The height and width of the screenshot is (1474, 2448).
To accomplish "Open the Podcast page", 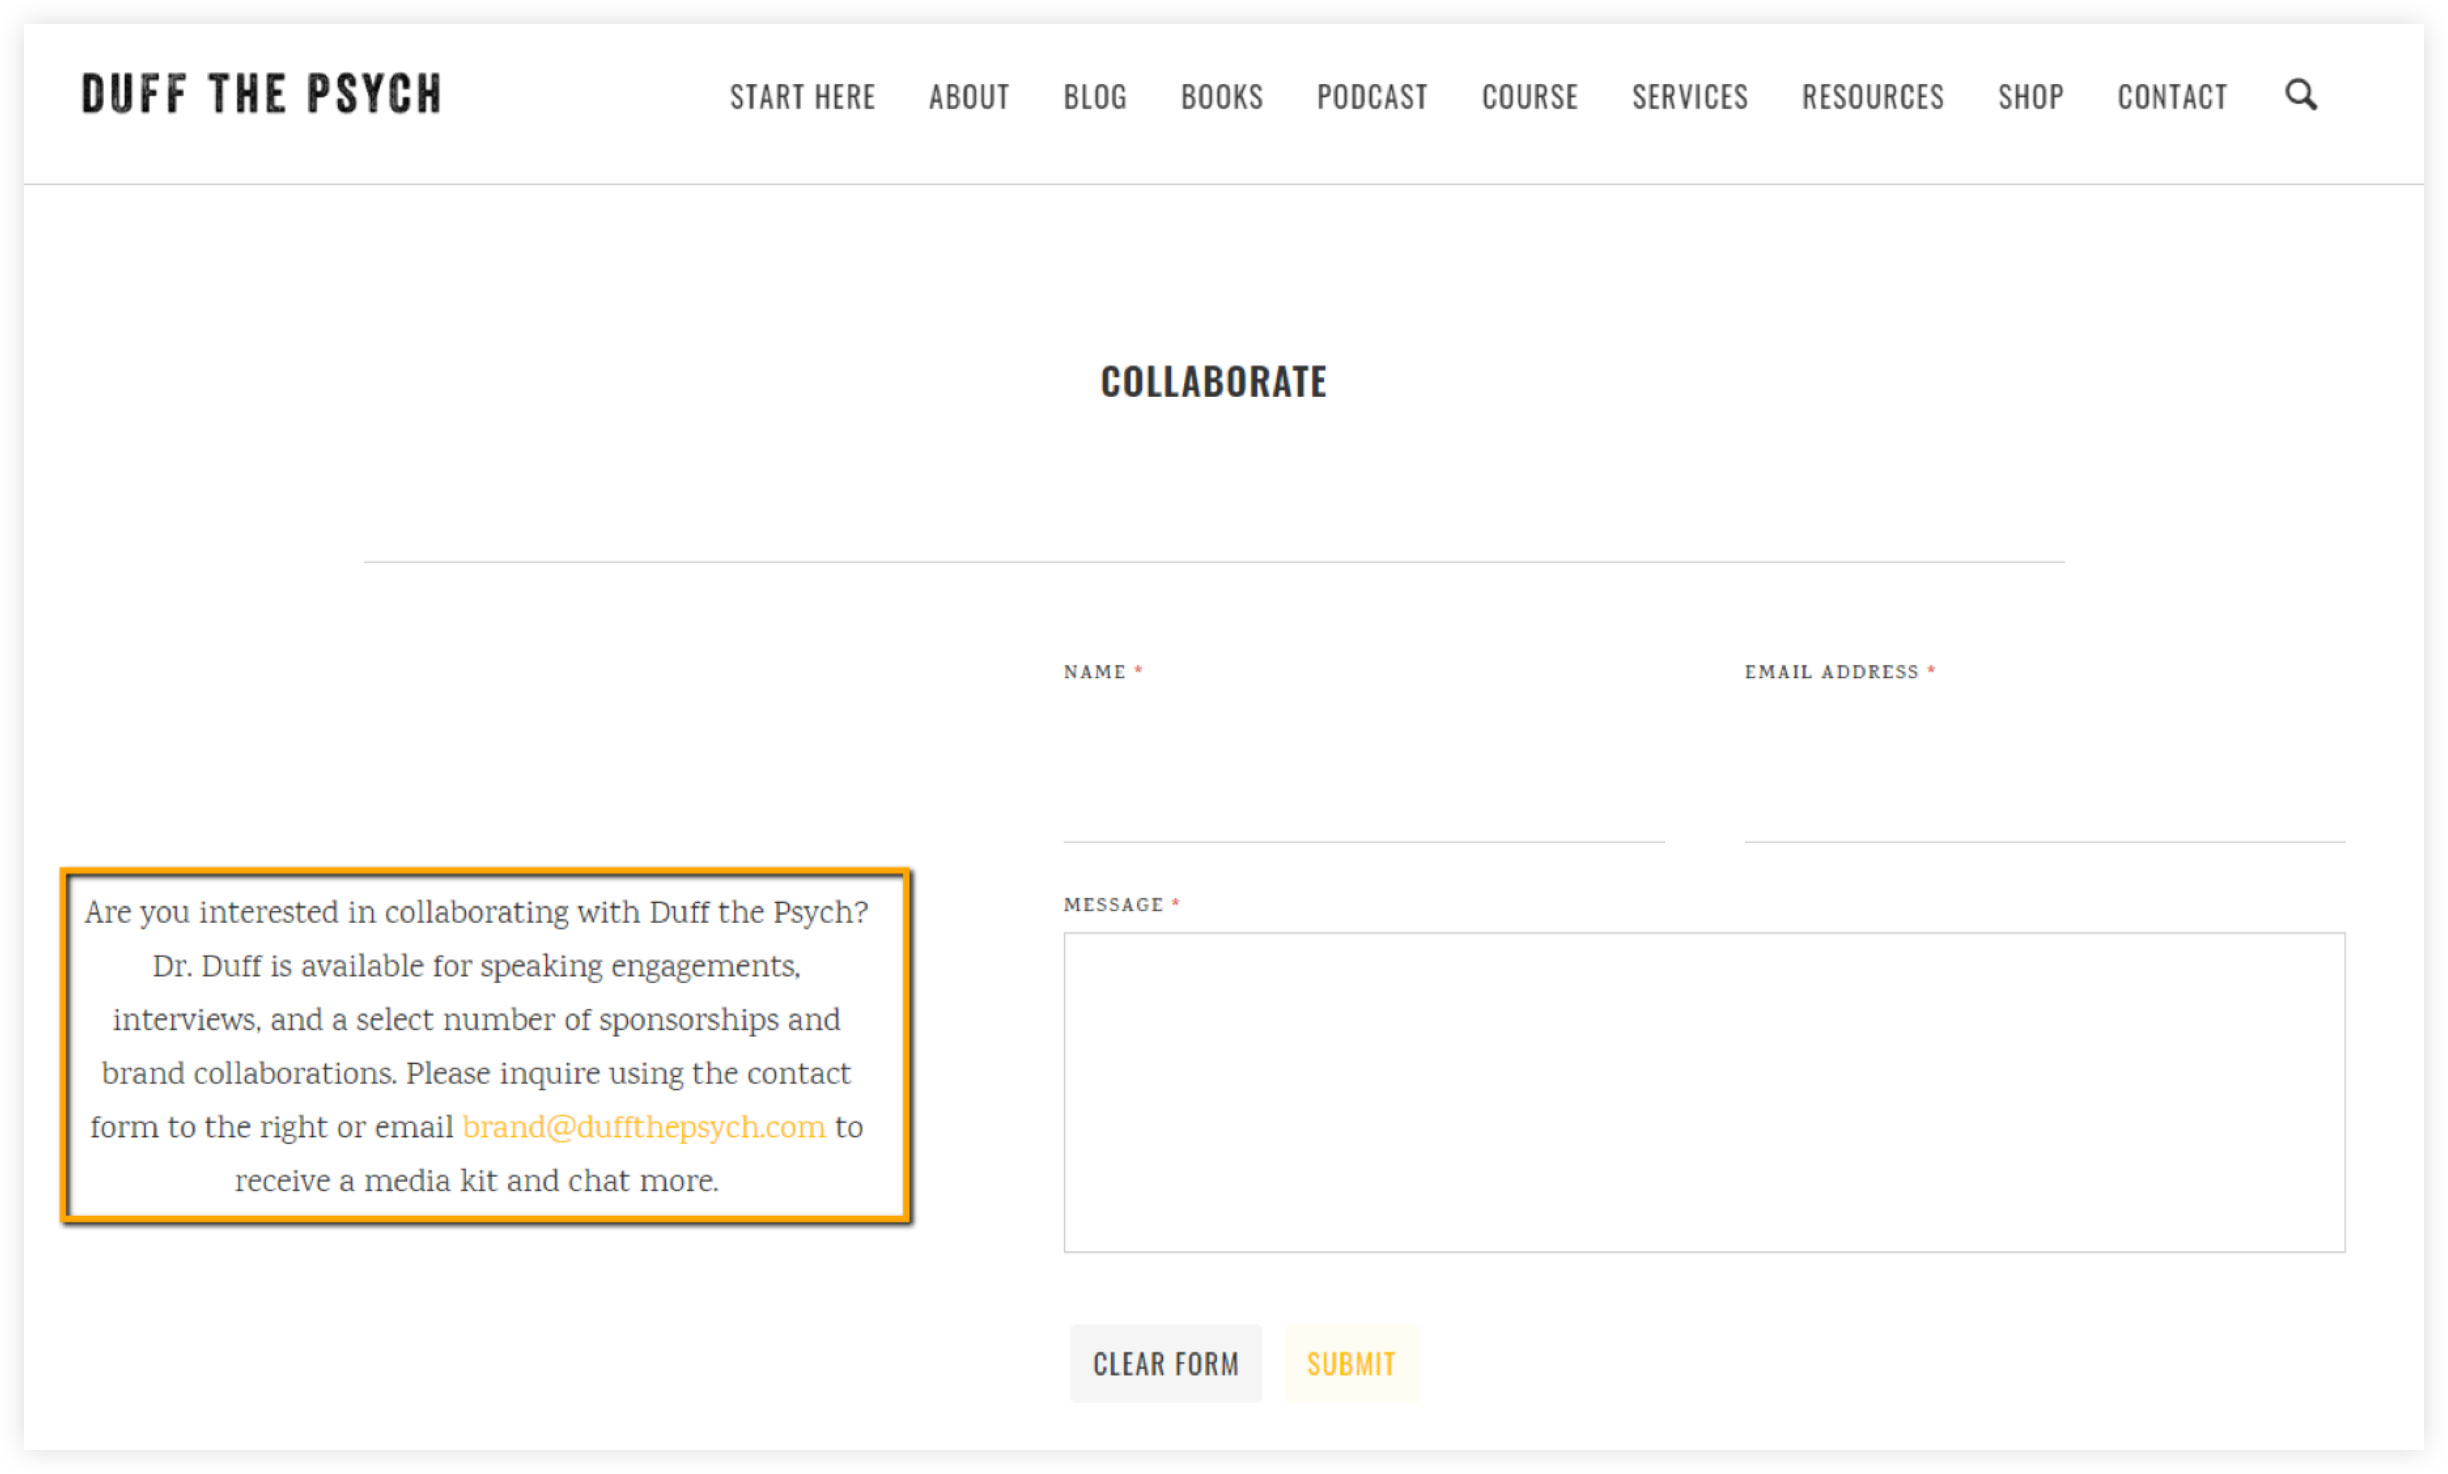I will (1372, 97).
